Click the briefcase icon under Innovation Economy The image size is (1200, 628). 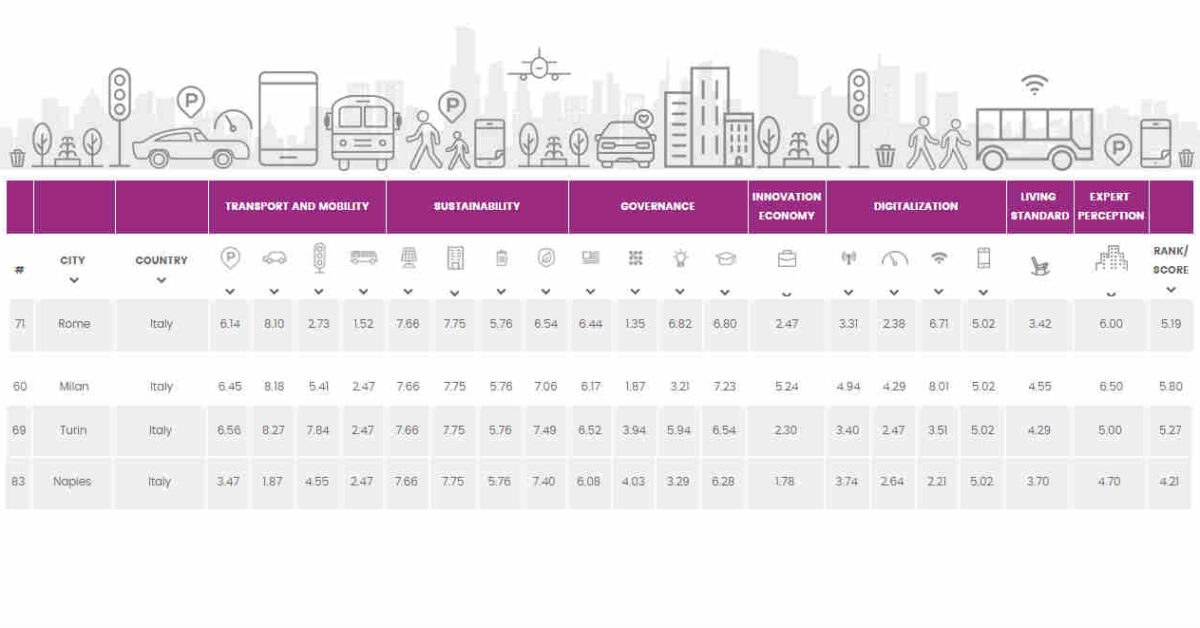(787, 258)
